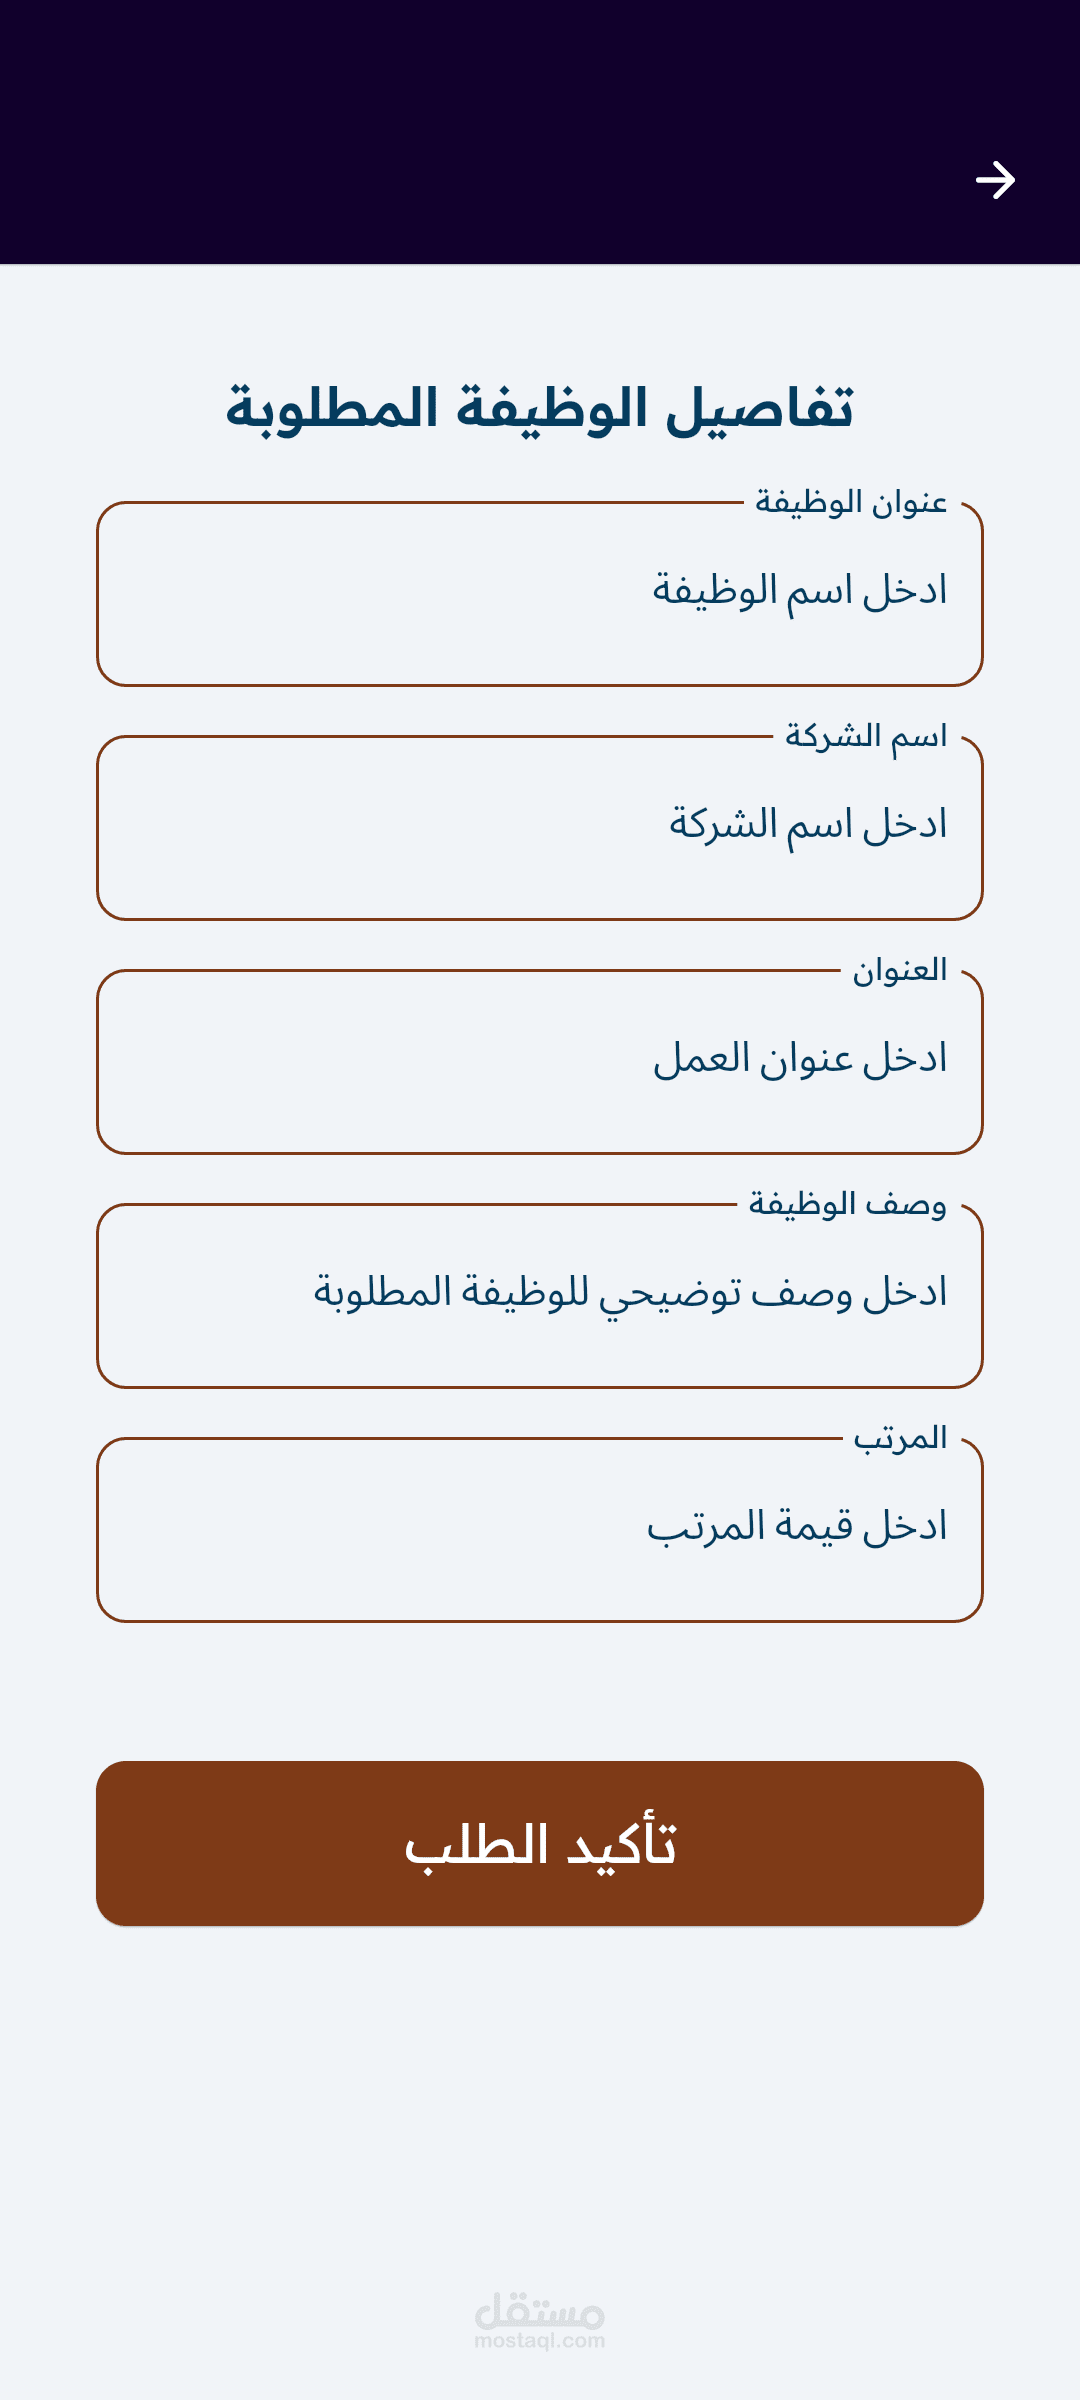Click the 'العنوان' field label
This screenshot has height=2400, width=1080.
tap(900, 970)
